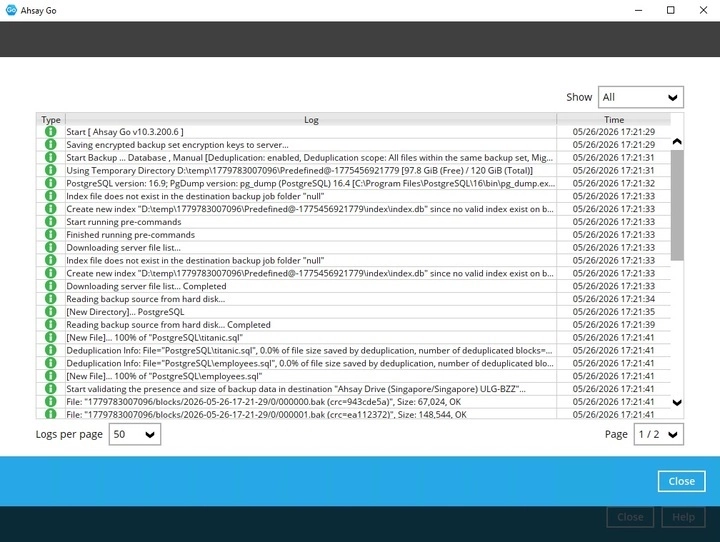The height and width of the screenshot is (542, 720).
Task: Click info icon beside '[New File]... titanic.sql' row
Action: click(x=51, y=338)
